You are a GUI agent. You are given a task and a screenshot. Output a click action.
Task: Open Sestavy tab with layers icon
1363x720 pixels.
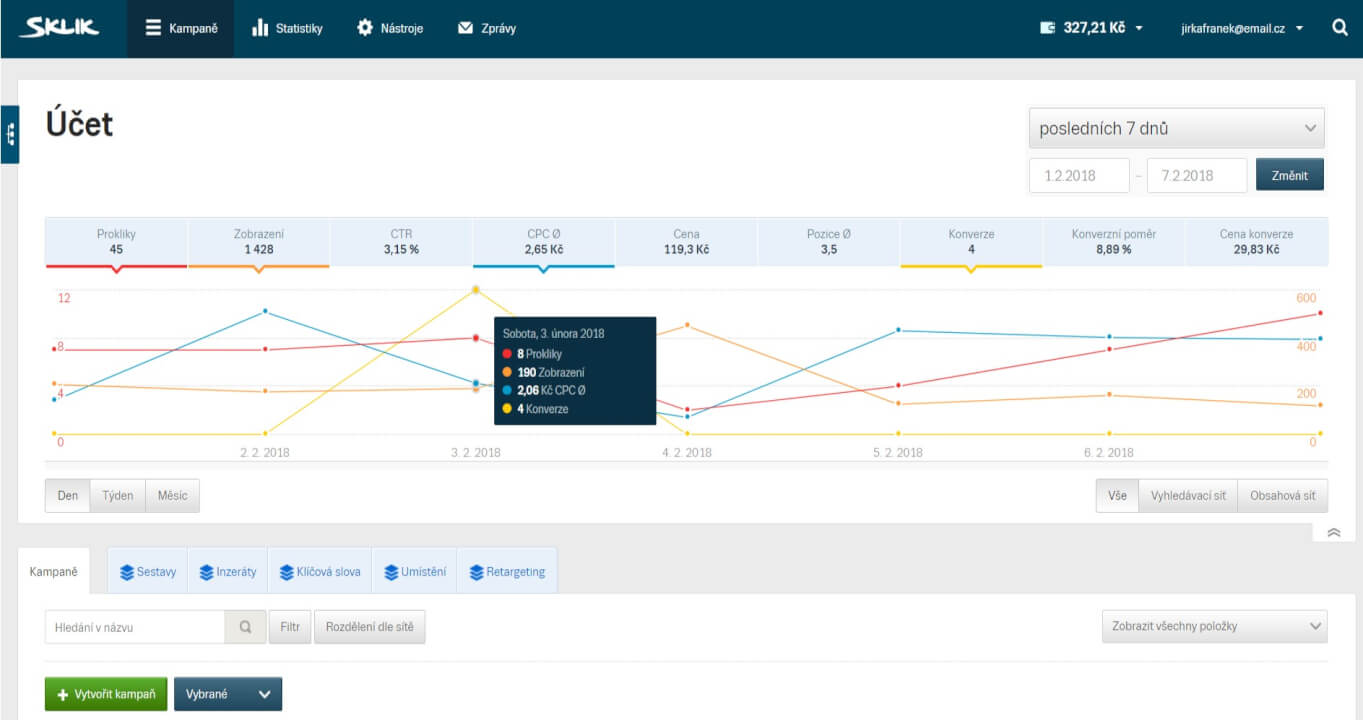tap(147, 572)
